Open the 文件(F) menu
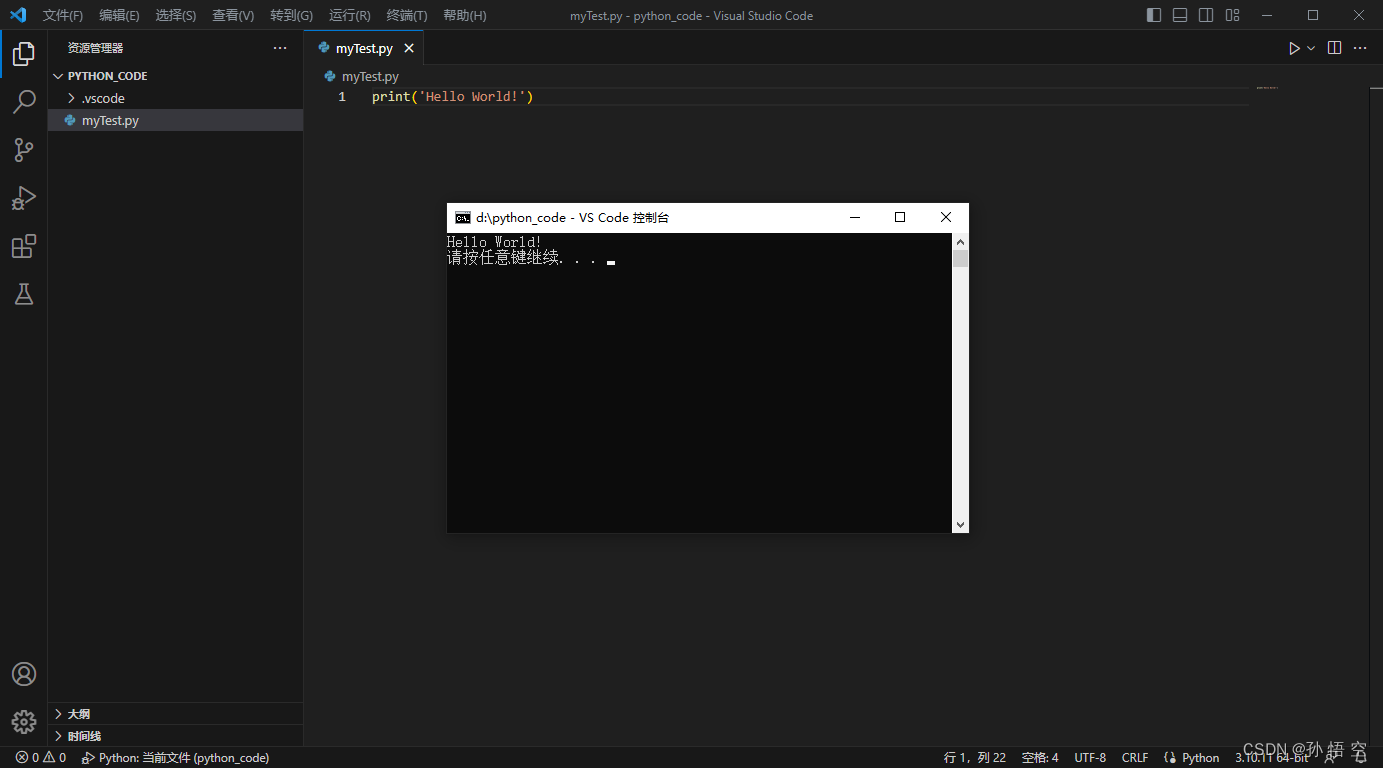1383x768 pixels. pos(63,15)
